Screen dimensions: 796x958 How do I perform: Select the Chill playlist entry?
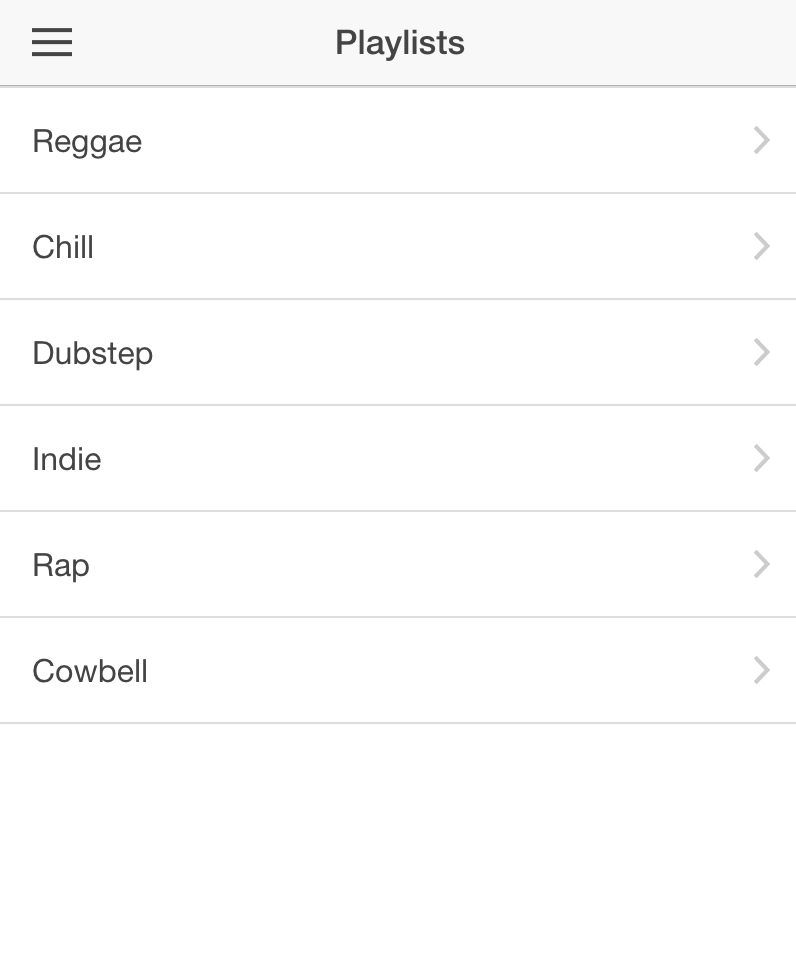398,247
